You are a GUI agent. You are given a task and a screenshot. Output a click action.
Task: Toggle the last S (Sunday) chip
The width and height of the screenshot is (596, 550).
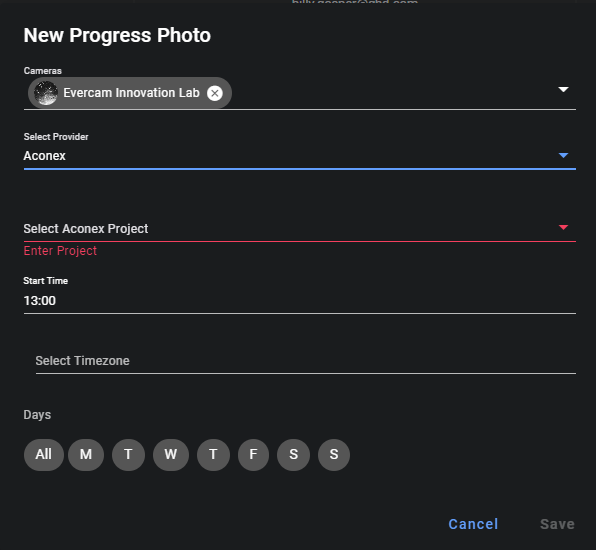coord(334,455)
